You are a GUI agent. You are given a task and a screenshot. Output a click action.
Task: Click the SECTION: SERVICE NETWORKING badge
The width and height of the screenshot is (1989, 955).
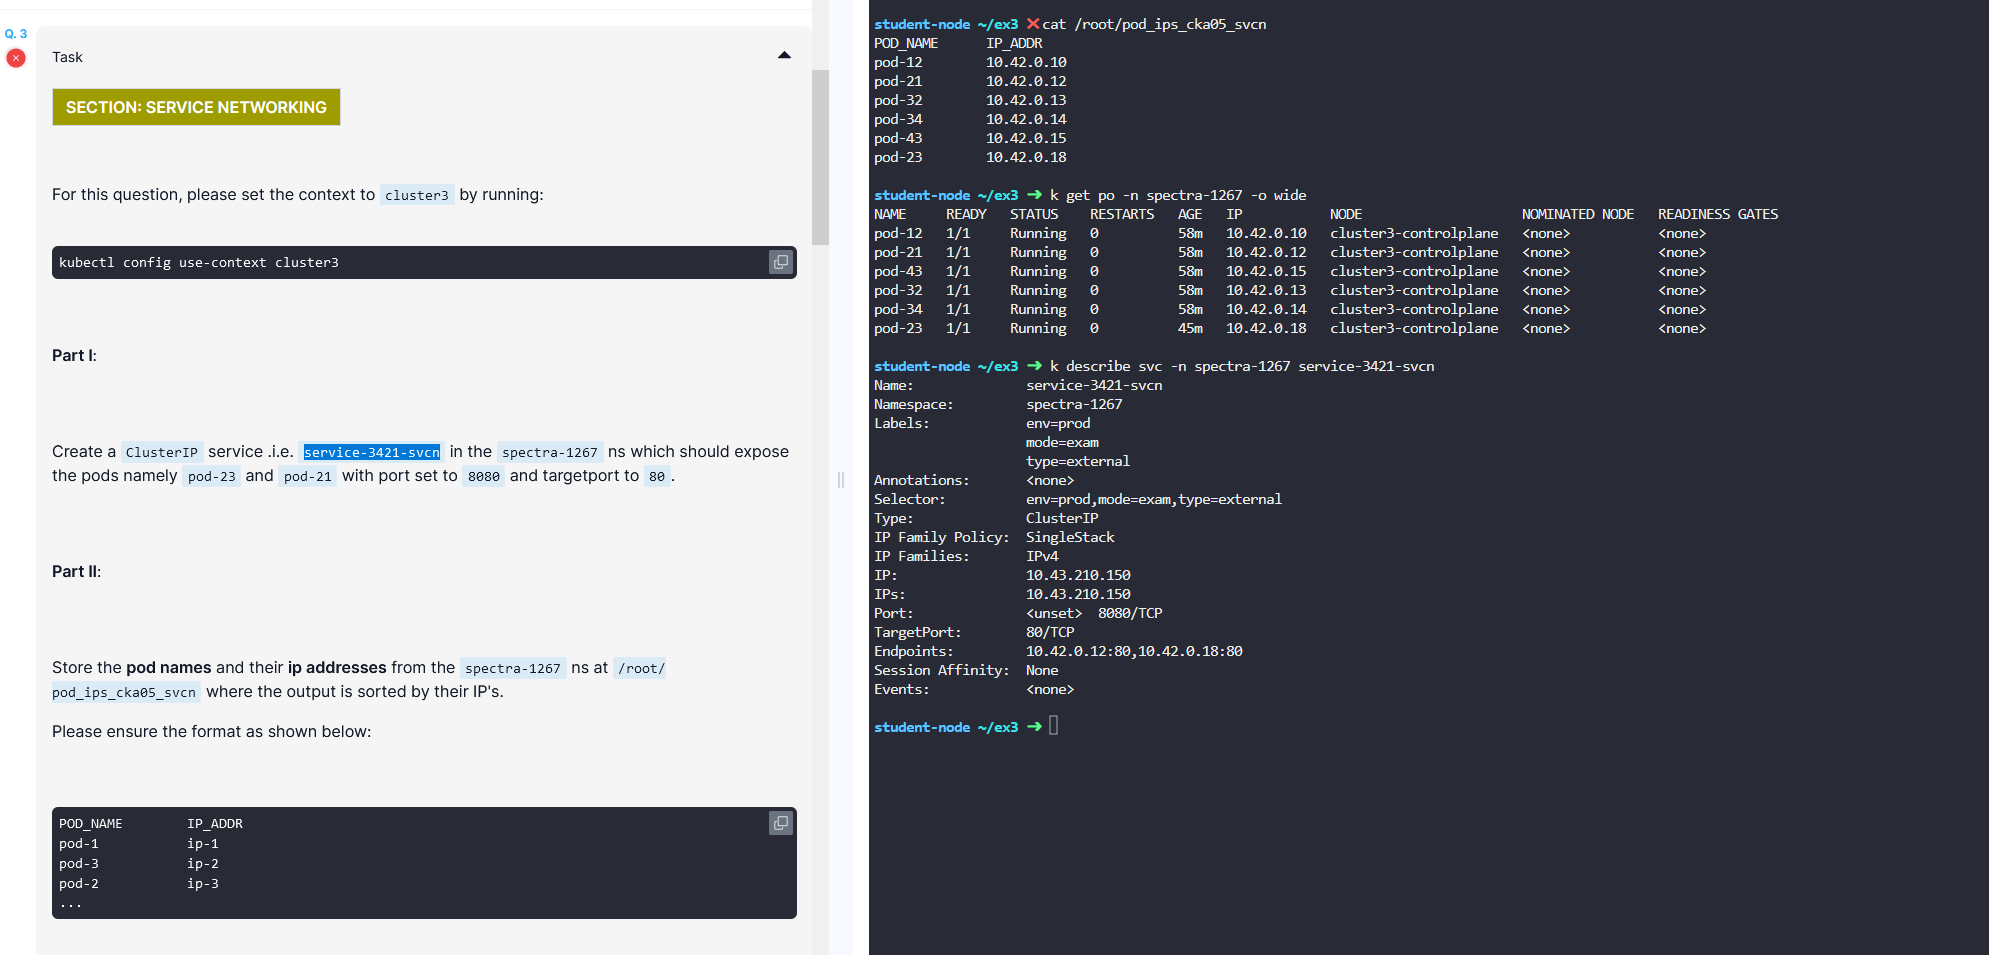pos(196,107)
